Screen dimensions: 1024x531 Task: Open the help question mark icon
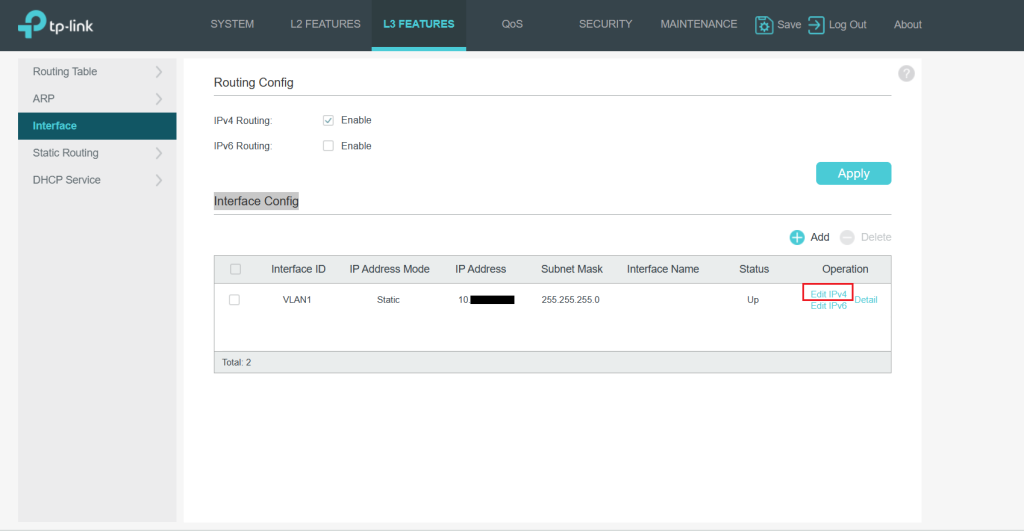[x=906, y=73]
